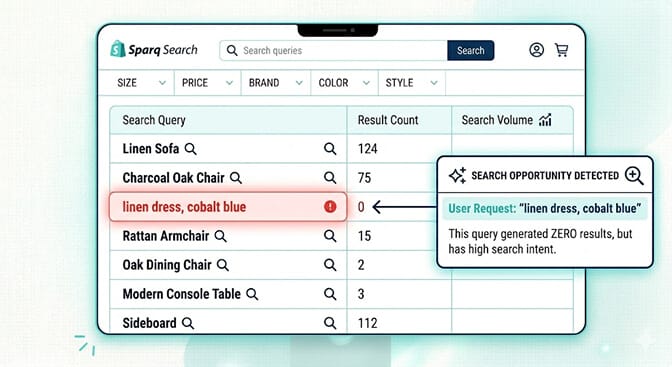Expand the BRAND filter dropdown
This screenshot has height=367, width=672.
click(276, 83)
